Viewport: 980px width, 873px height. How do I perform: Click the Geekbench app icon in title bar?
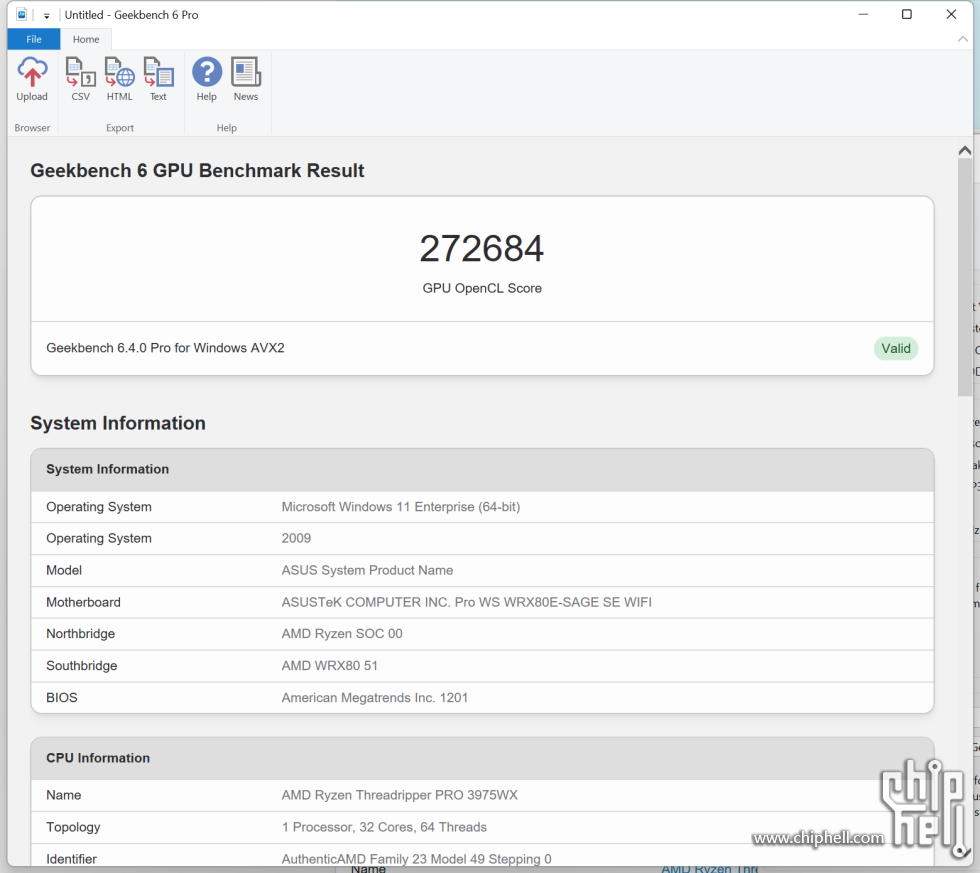(21, 14)
